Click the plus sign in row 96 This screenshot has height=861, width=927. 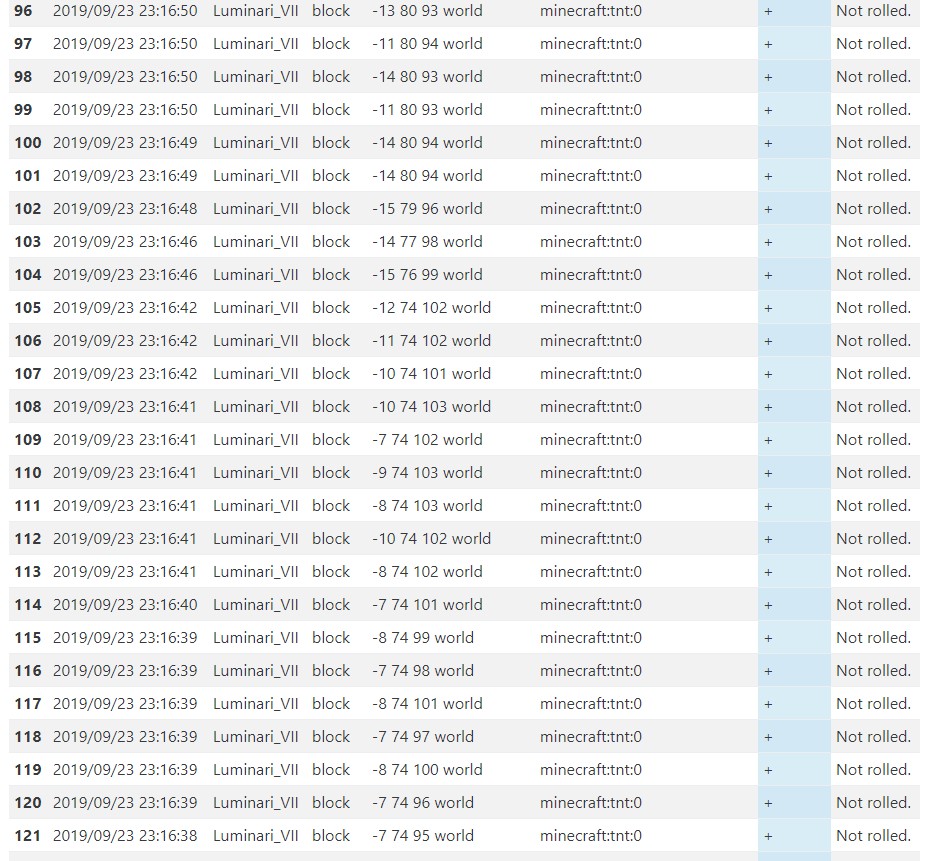pyautogui.click(x=768, y=11)
